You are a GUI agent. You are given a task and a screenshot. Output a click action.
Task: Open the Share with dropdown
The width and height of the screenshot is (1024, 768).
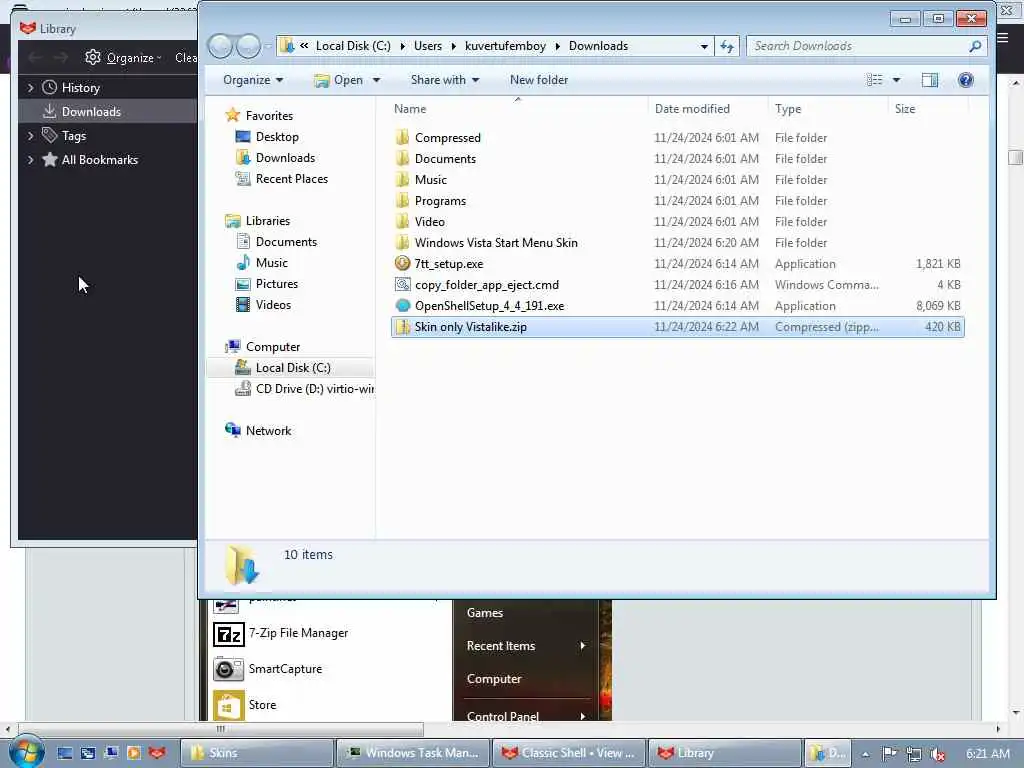pyautogui.click(x=445, y=80)
